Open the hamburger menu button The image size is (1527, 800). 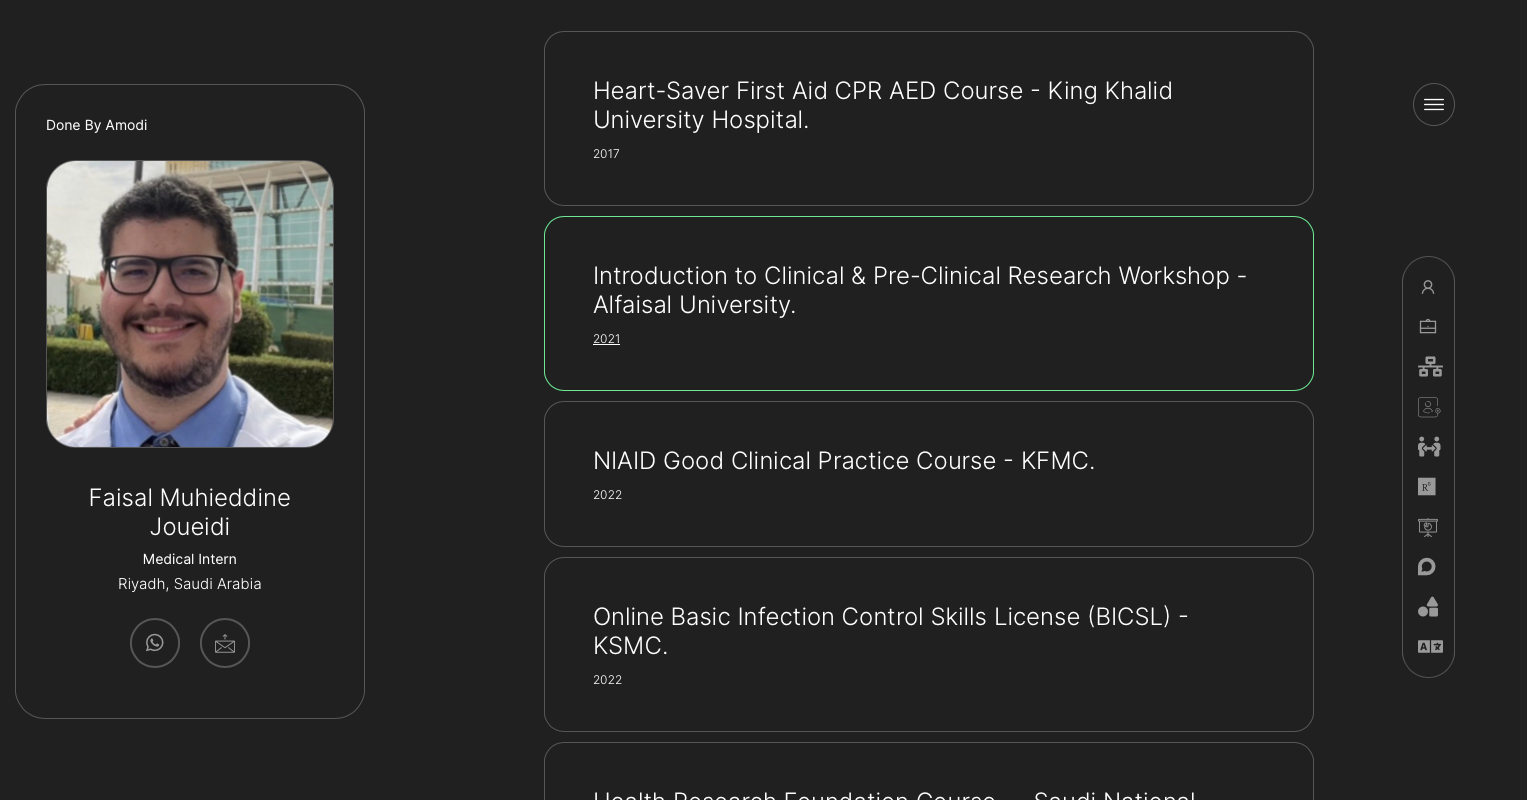click(1433, 104)
